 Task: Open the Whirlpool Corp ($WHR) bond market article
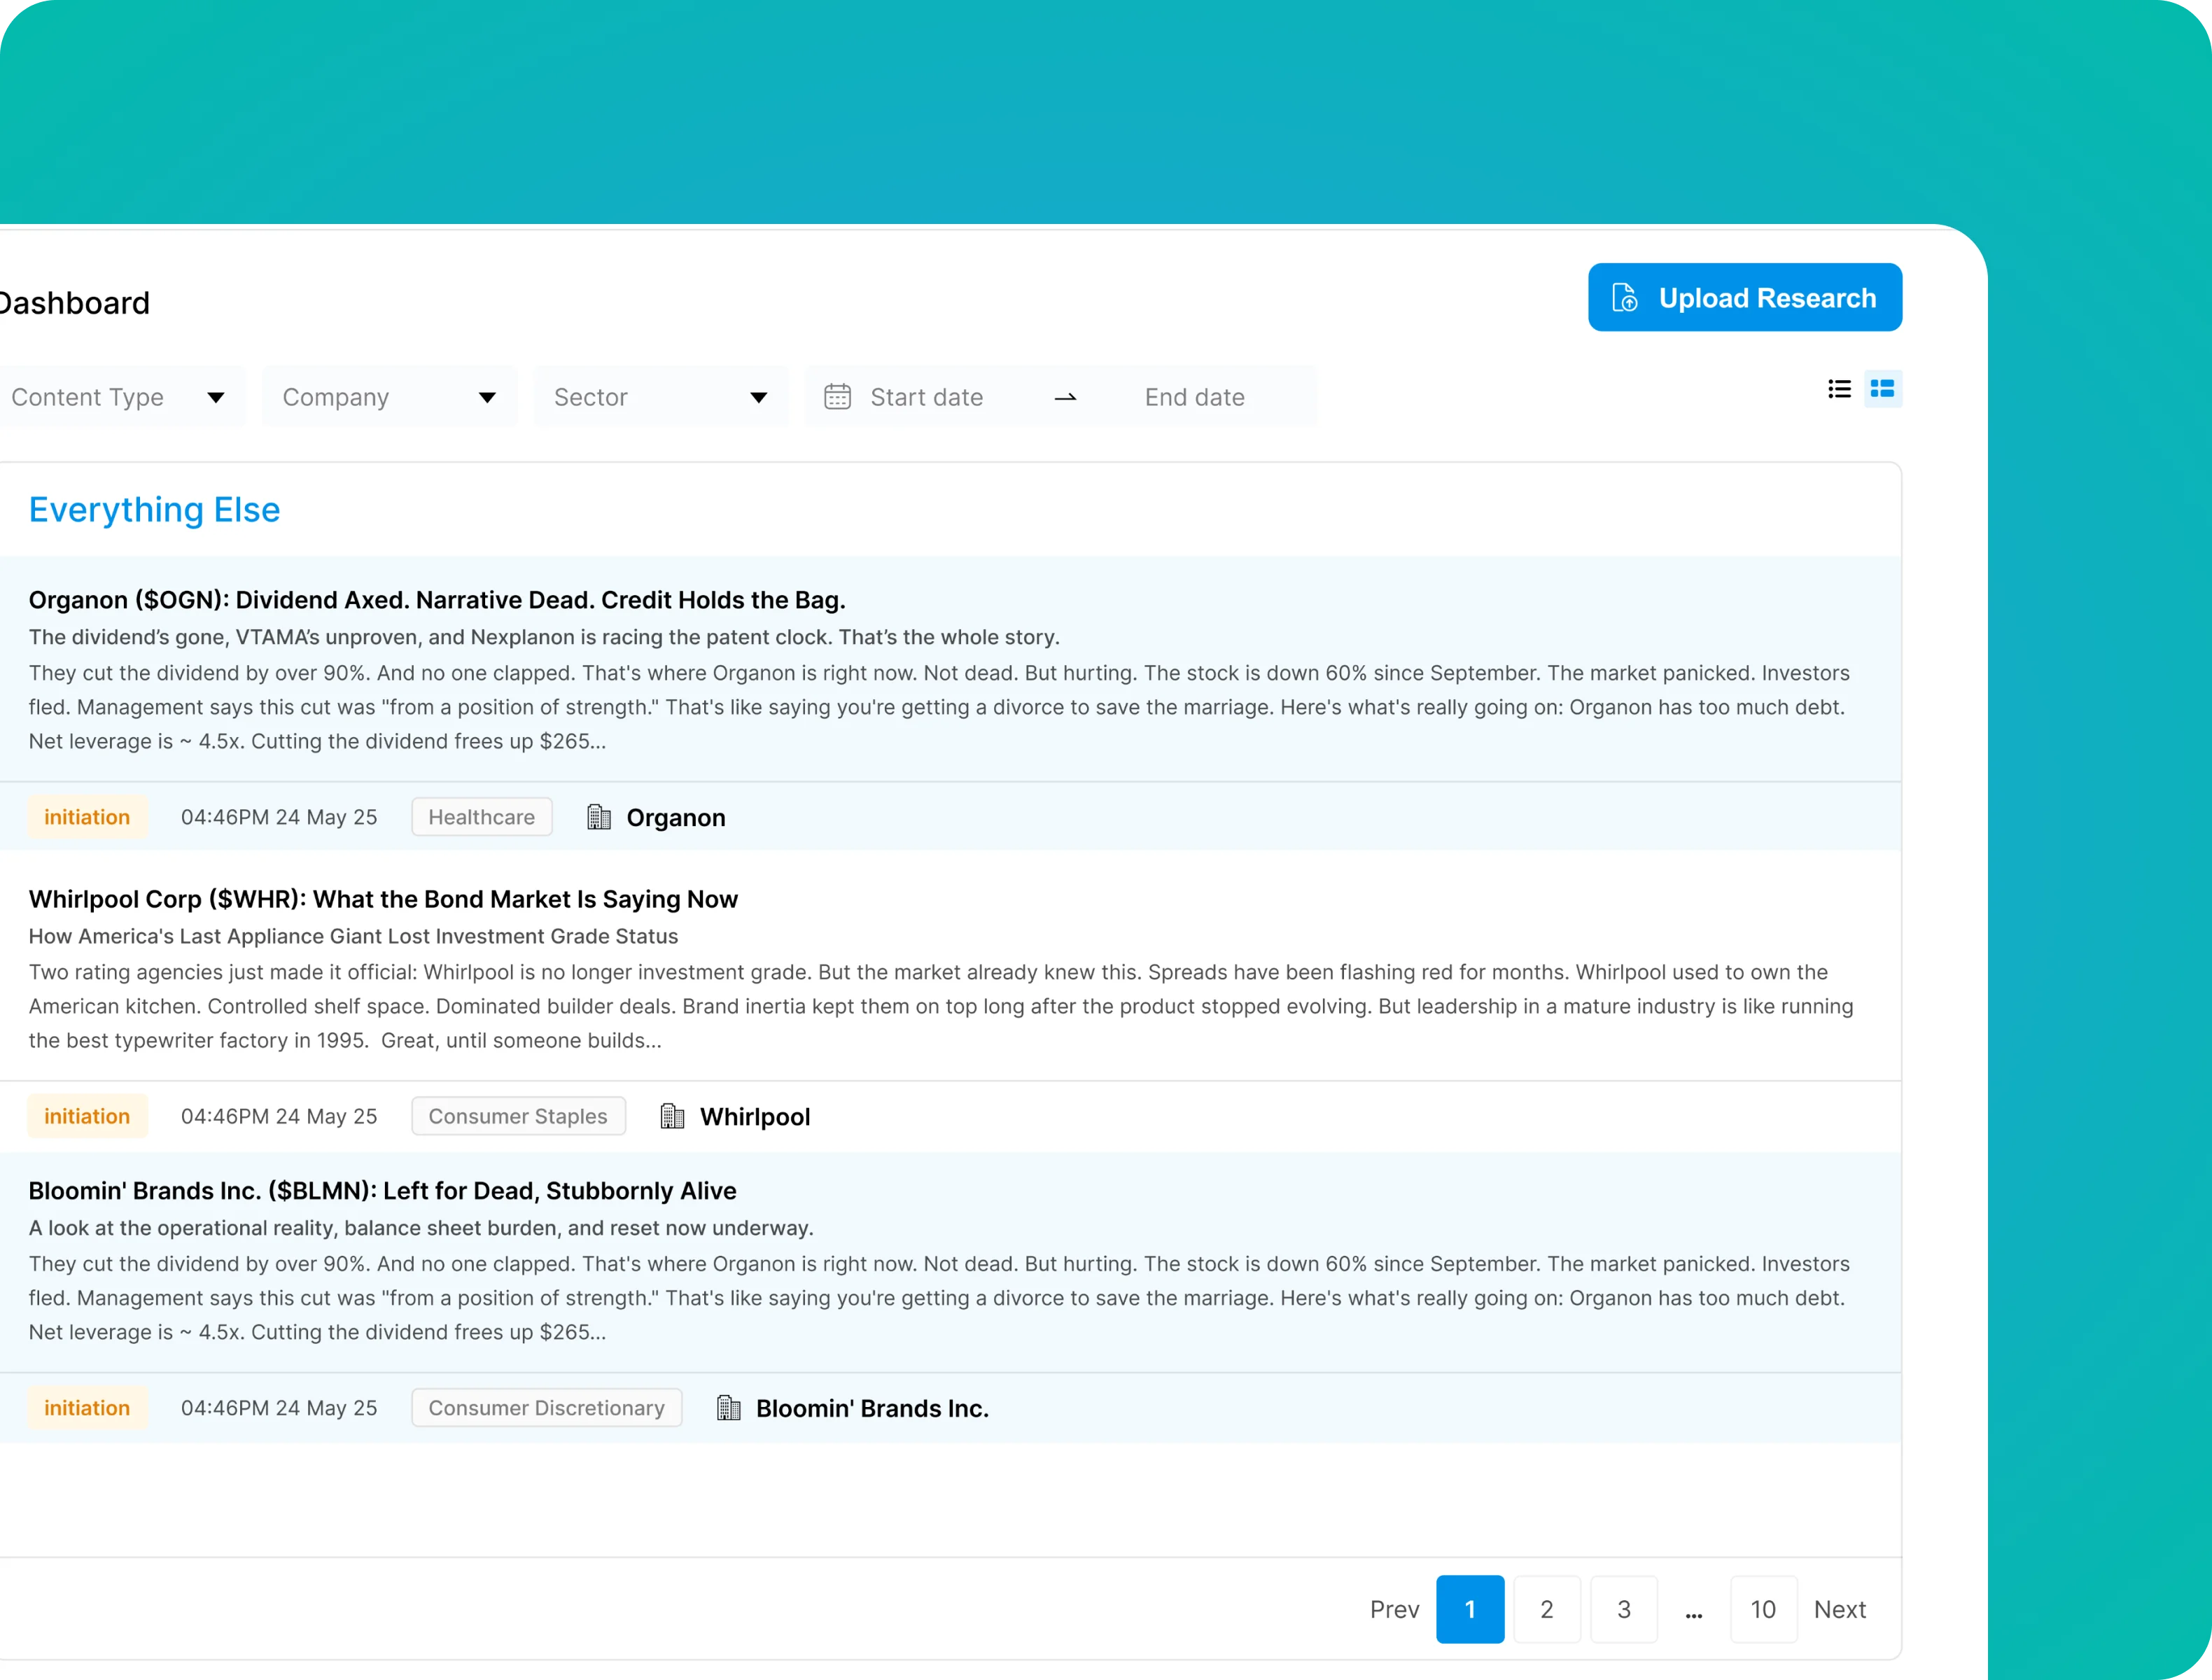click(383, 899)
